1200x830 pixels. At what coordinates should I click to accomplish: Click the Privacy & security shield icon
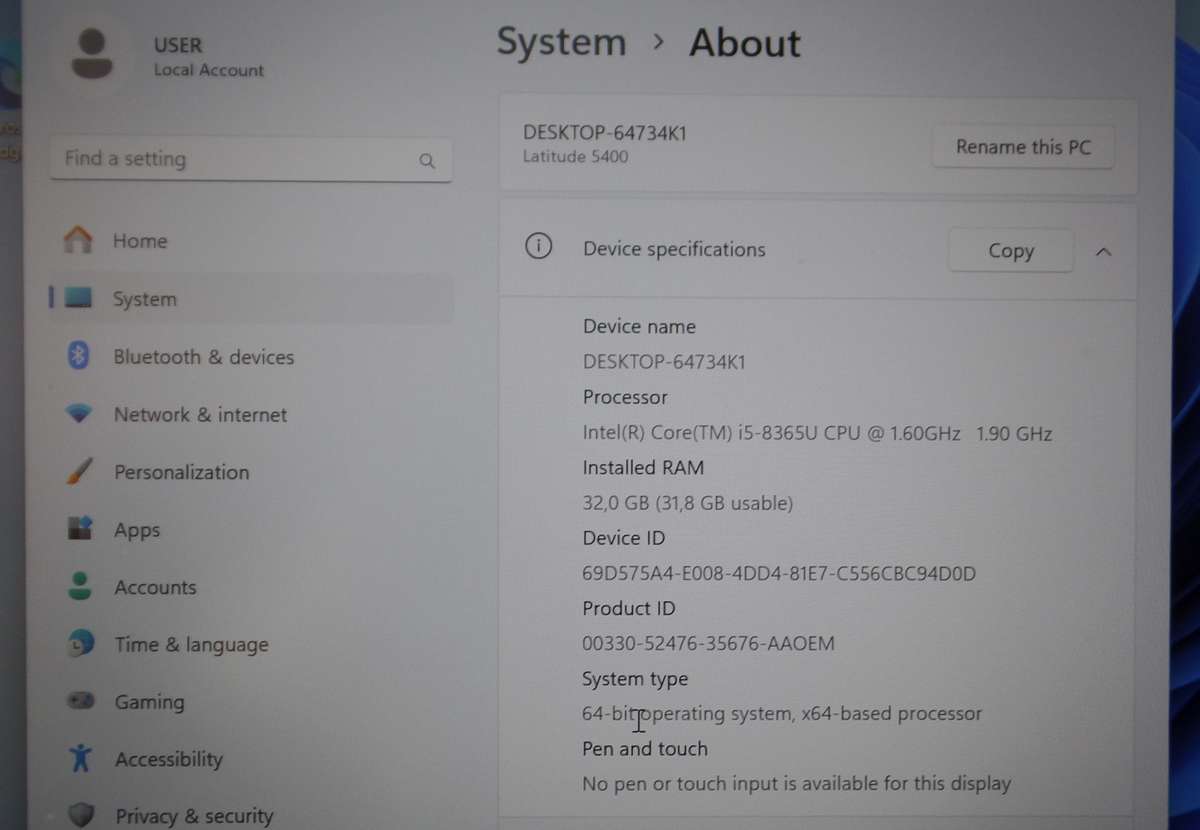click(81, 815)
